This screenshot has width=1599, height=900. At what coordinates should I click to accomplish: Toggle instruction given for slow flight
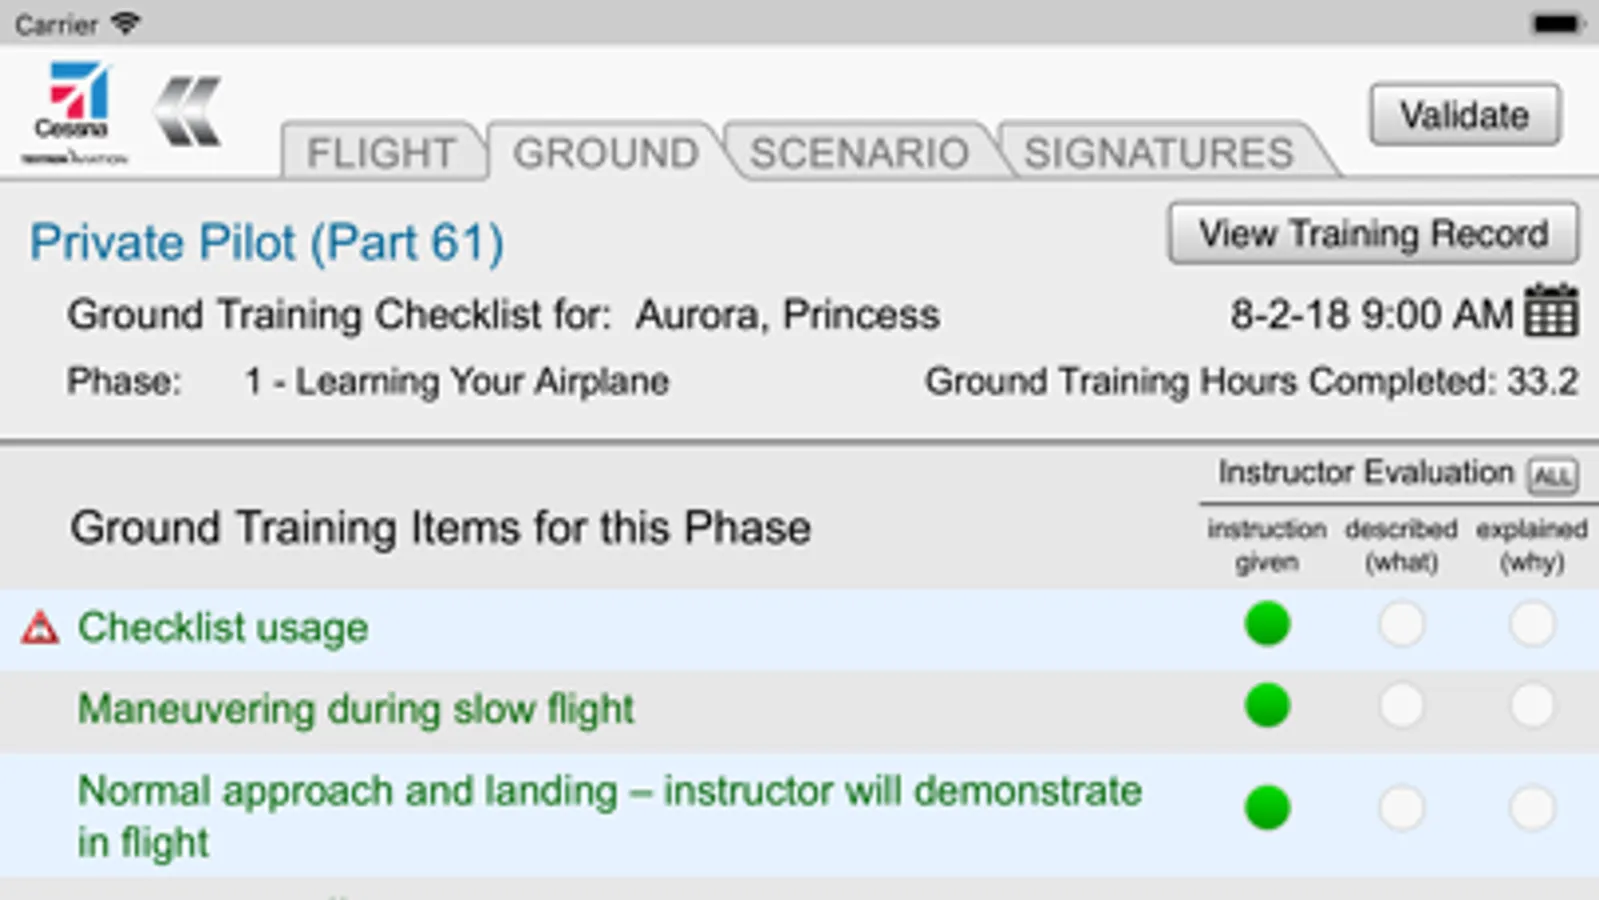click(x=1267, y=706)
